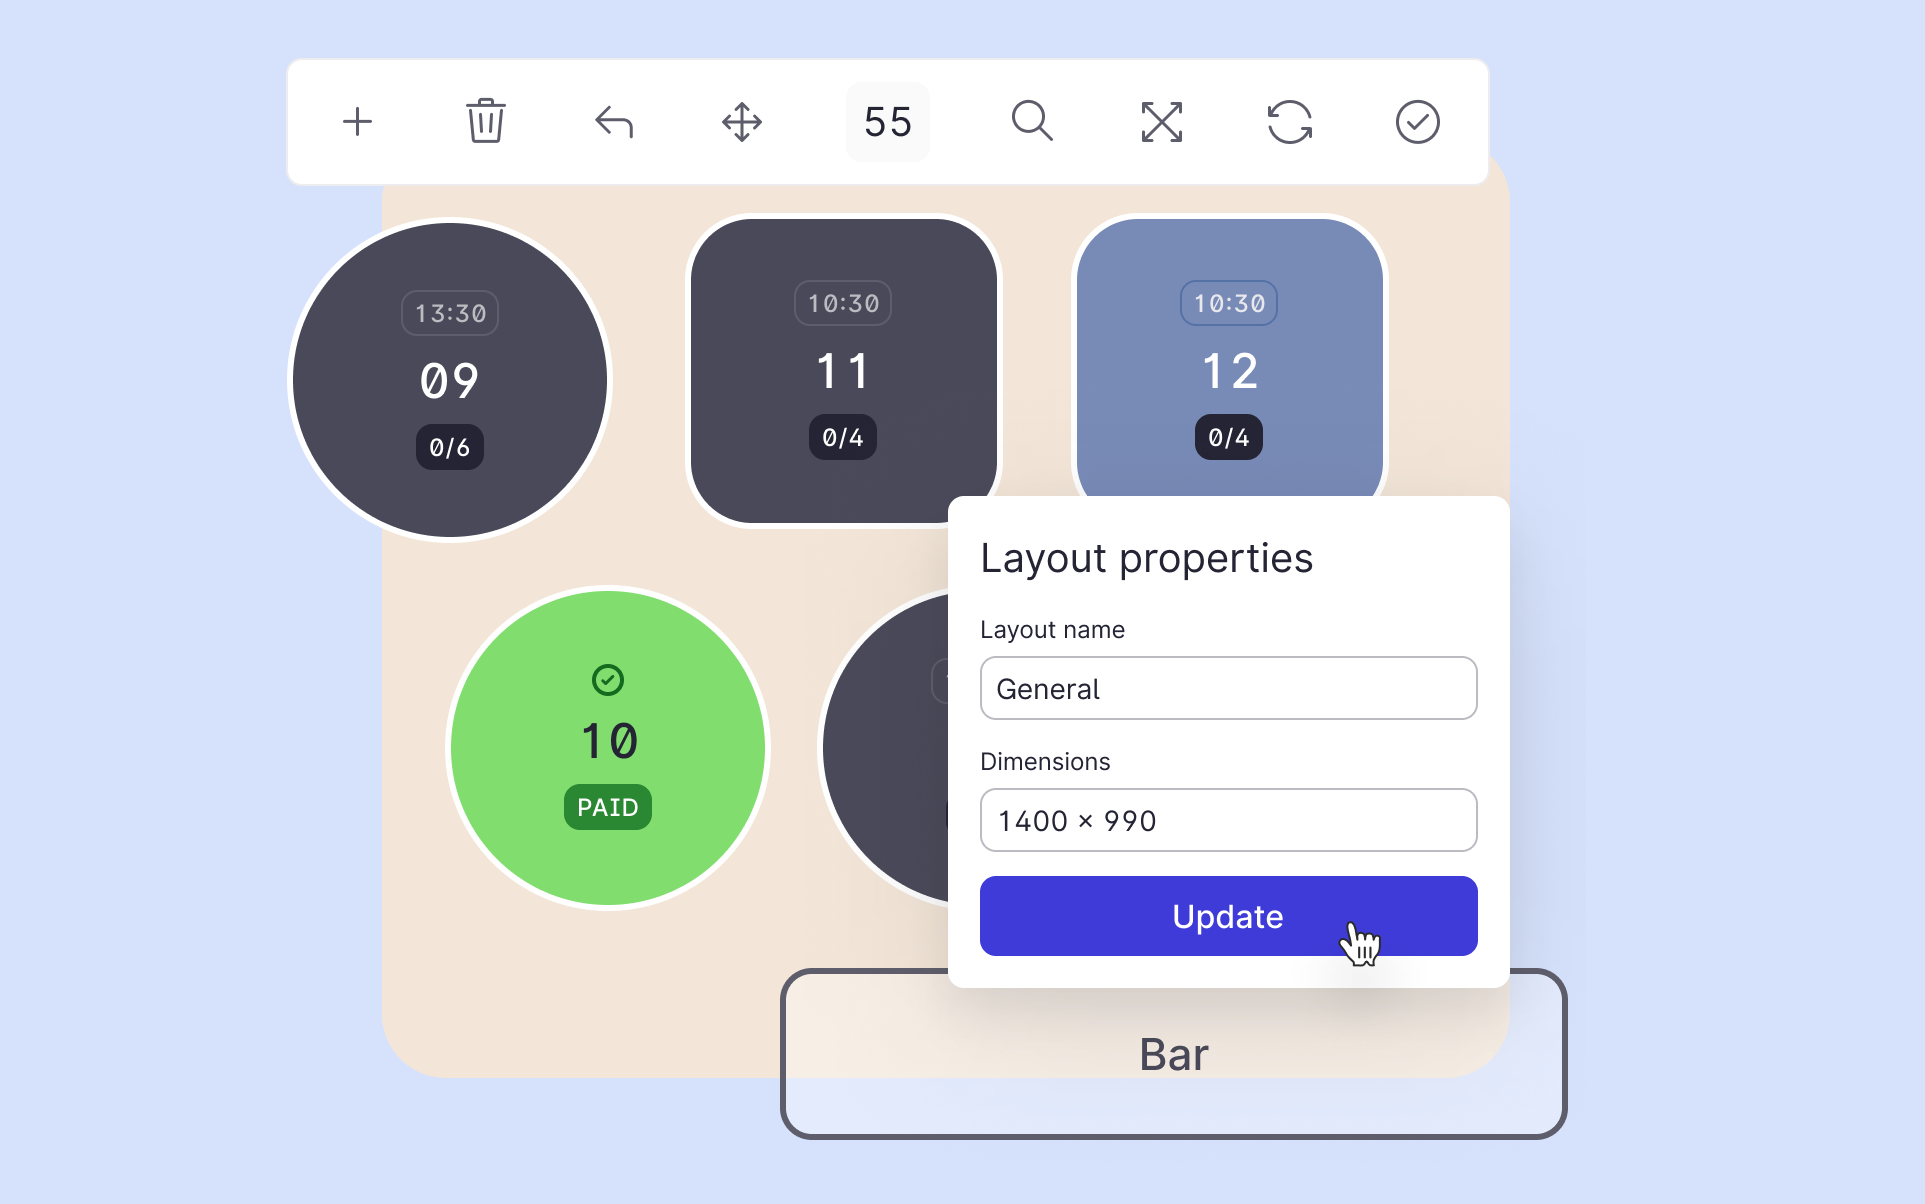The image size is (1925, 1204).
Task: Select the four-arrow move tool
Action: (742, 122)
